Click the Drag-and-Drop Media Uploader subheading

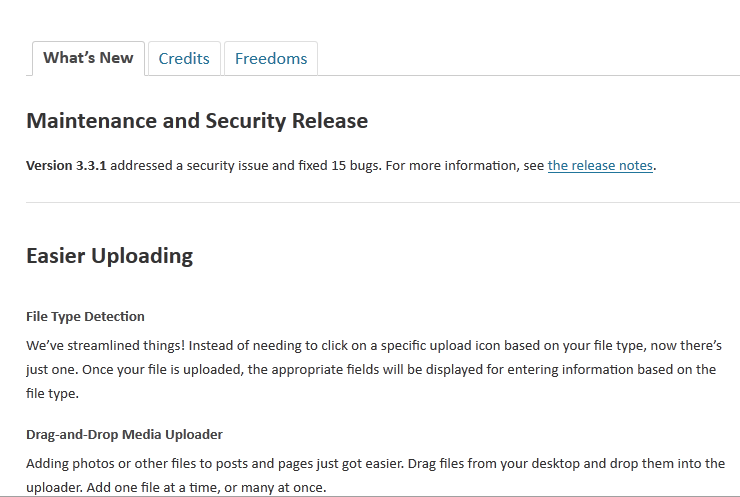point(124,434)
